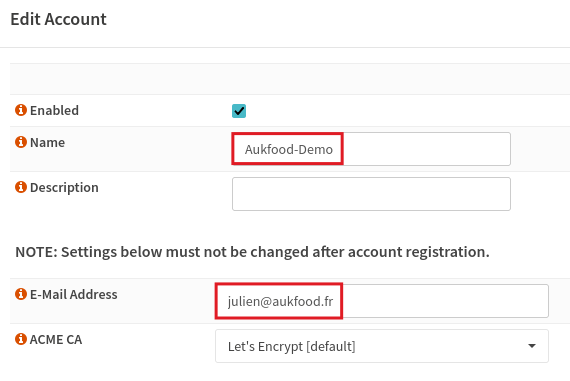Focus the Name field containing Aukfood-Demo
The width and height of the screenshot is (570, 381).
pos(371,149)
